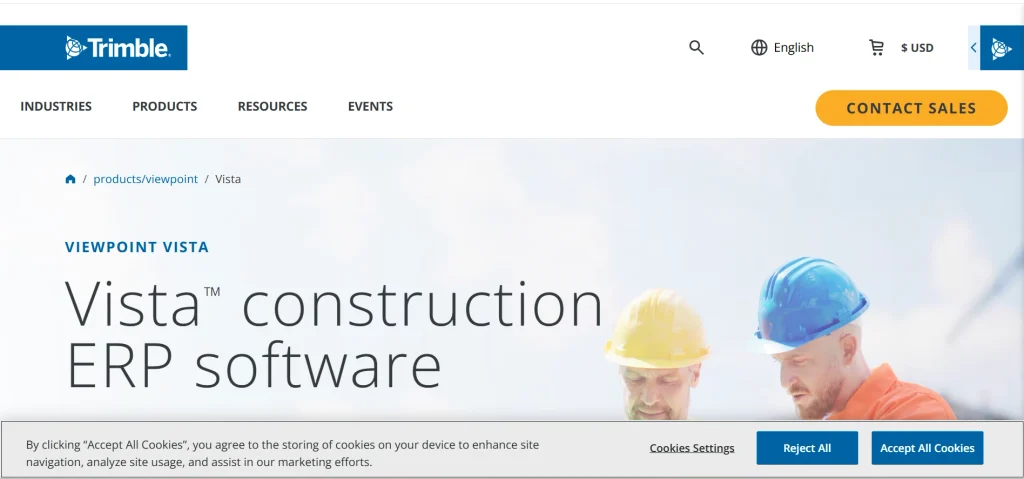The height and width of the screenshot is (479, 1024).
Task: Expand the side panel chevron arrow
Action: 974,48
